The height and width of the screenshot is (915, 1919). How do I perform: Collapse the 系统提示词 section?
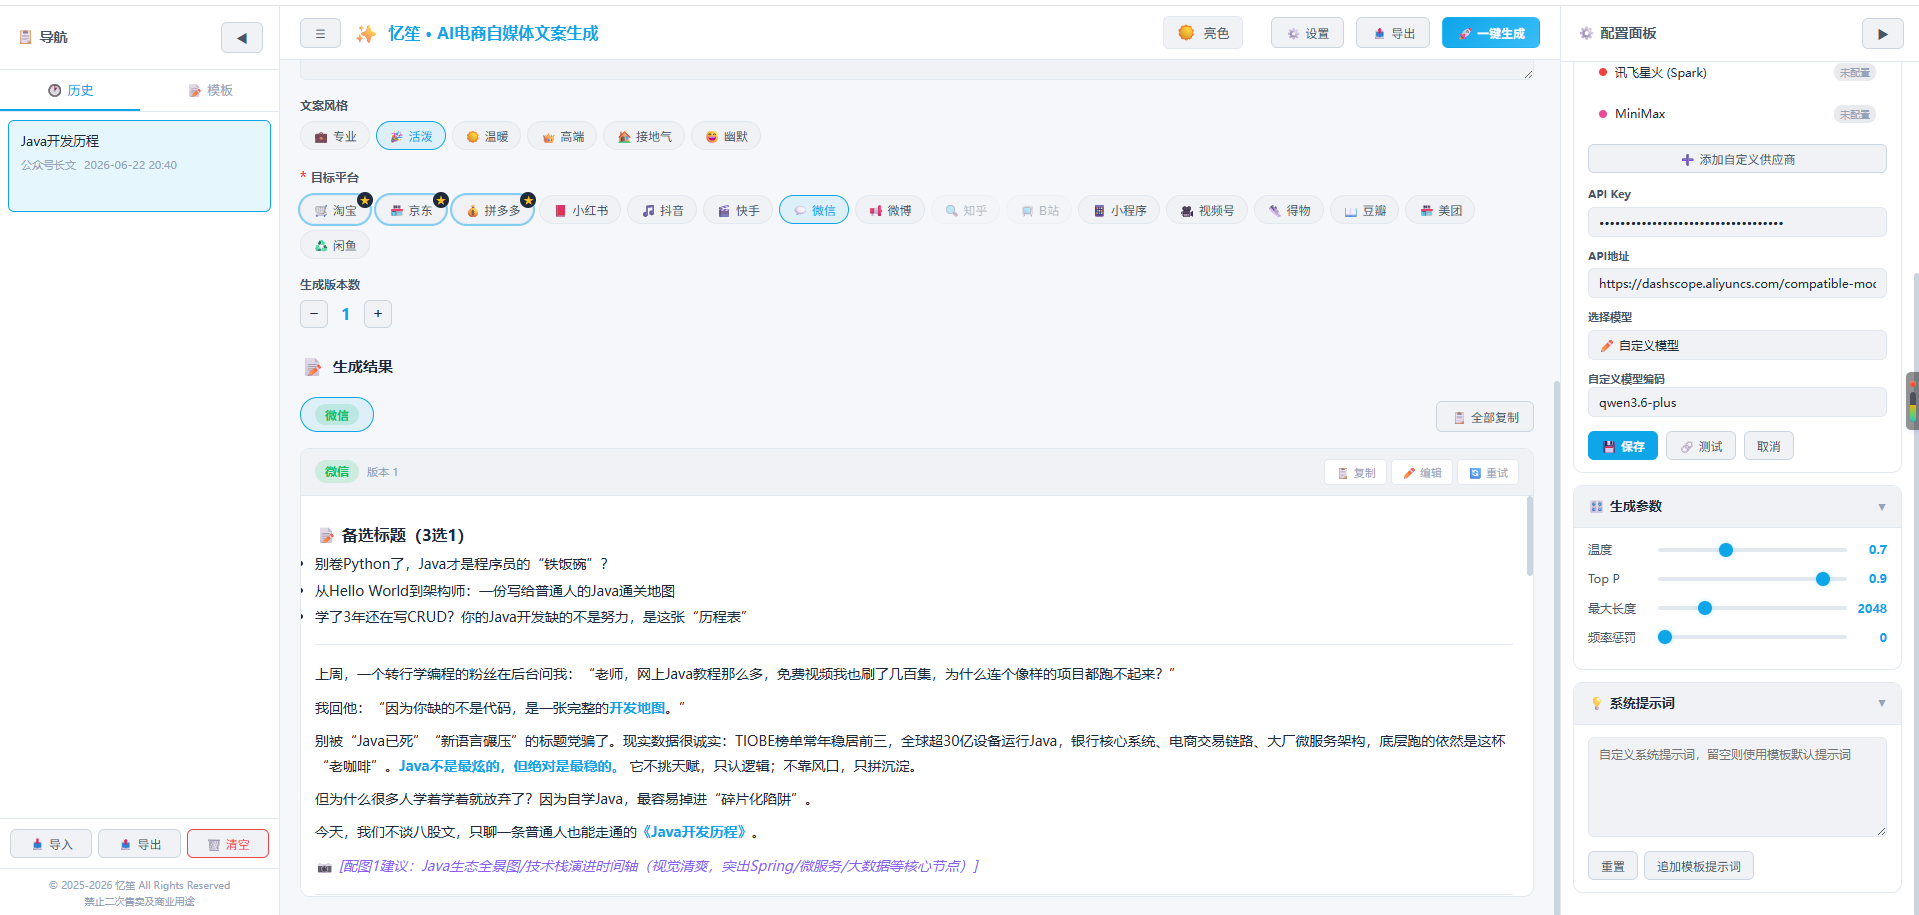1737,703
